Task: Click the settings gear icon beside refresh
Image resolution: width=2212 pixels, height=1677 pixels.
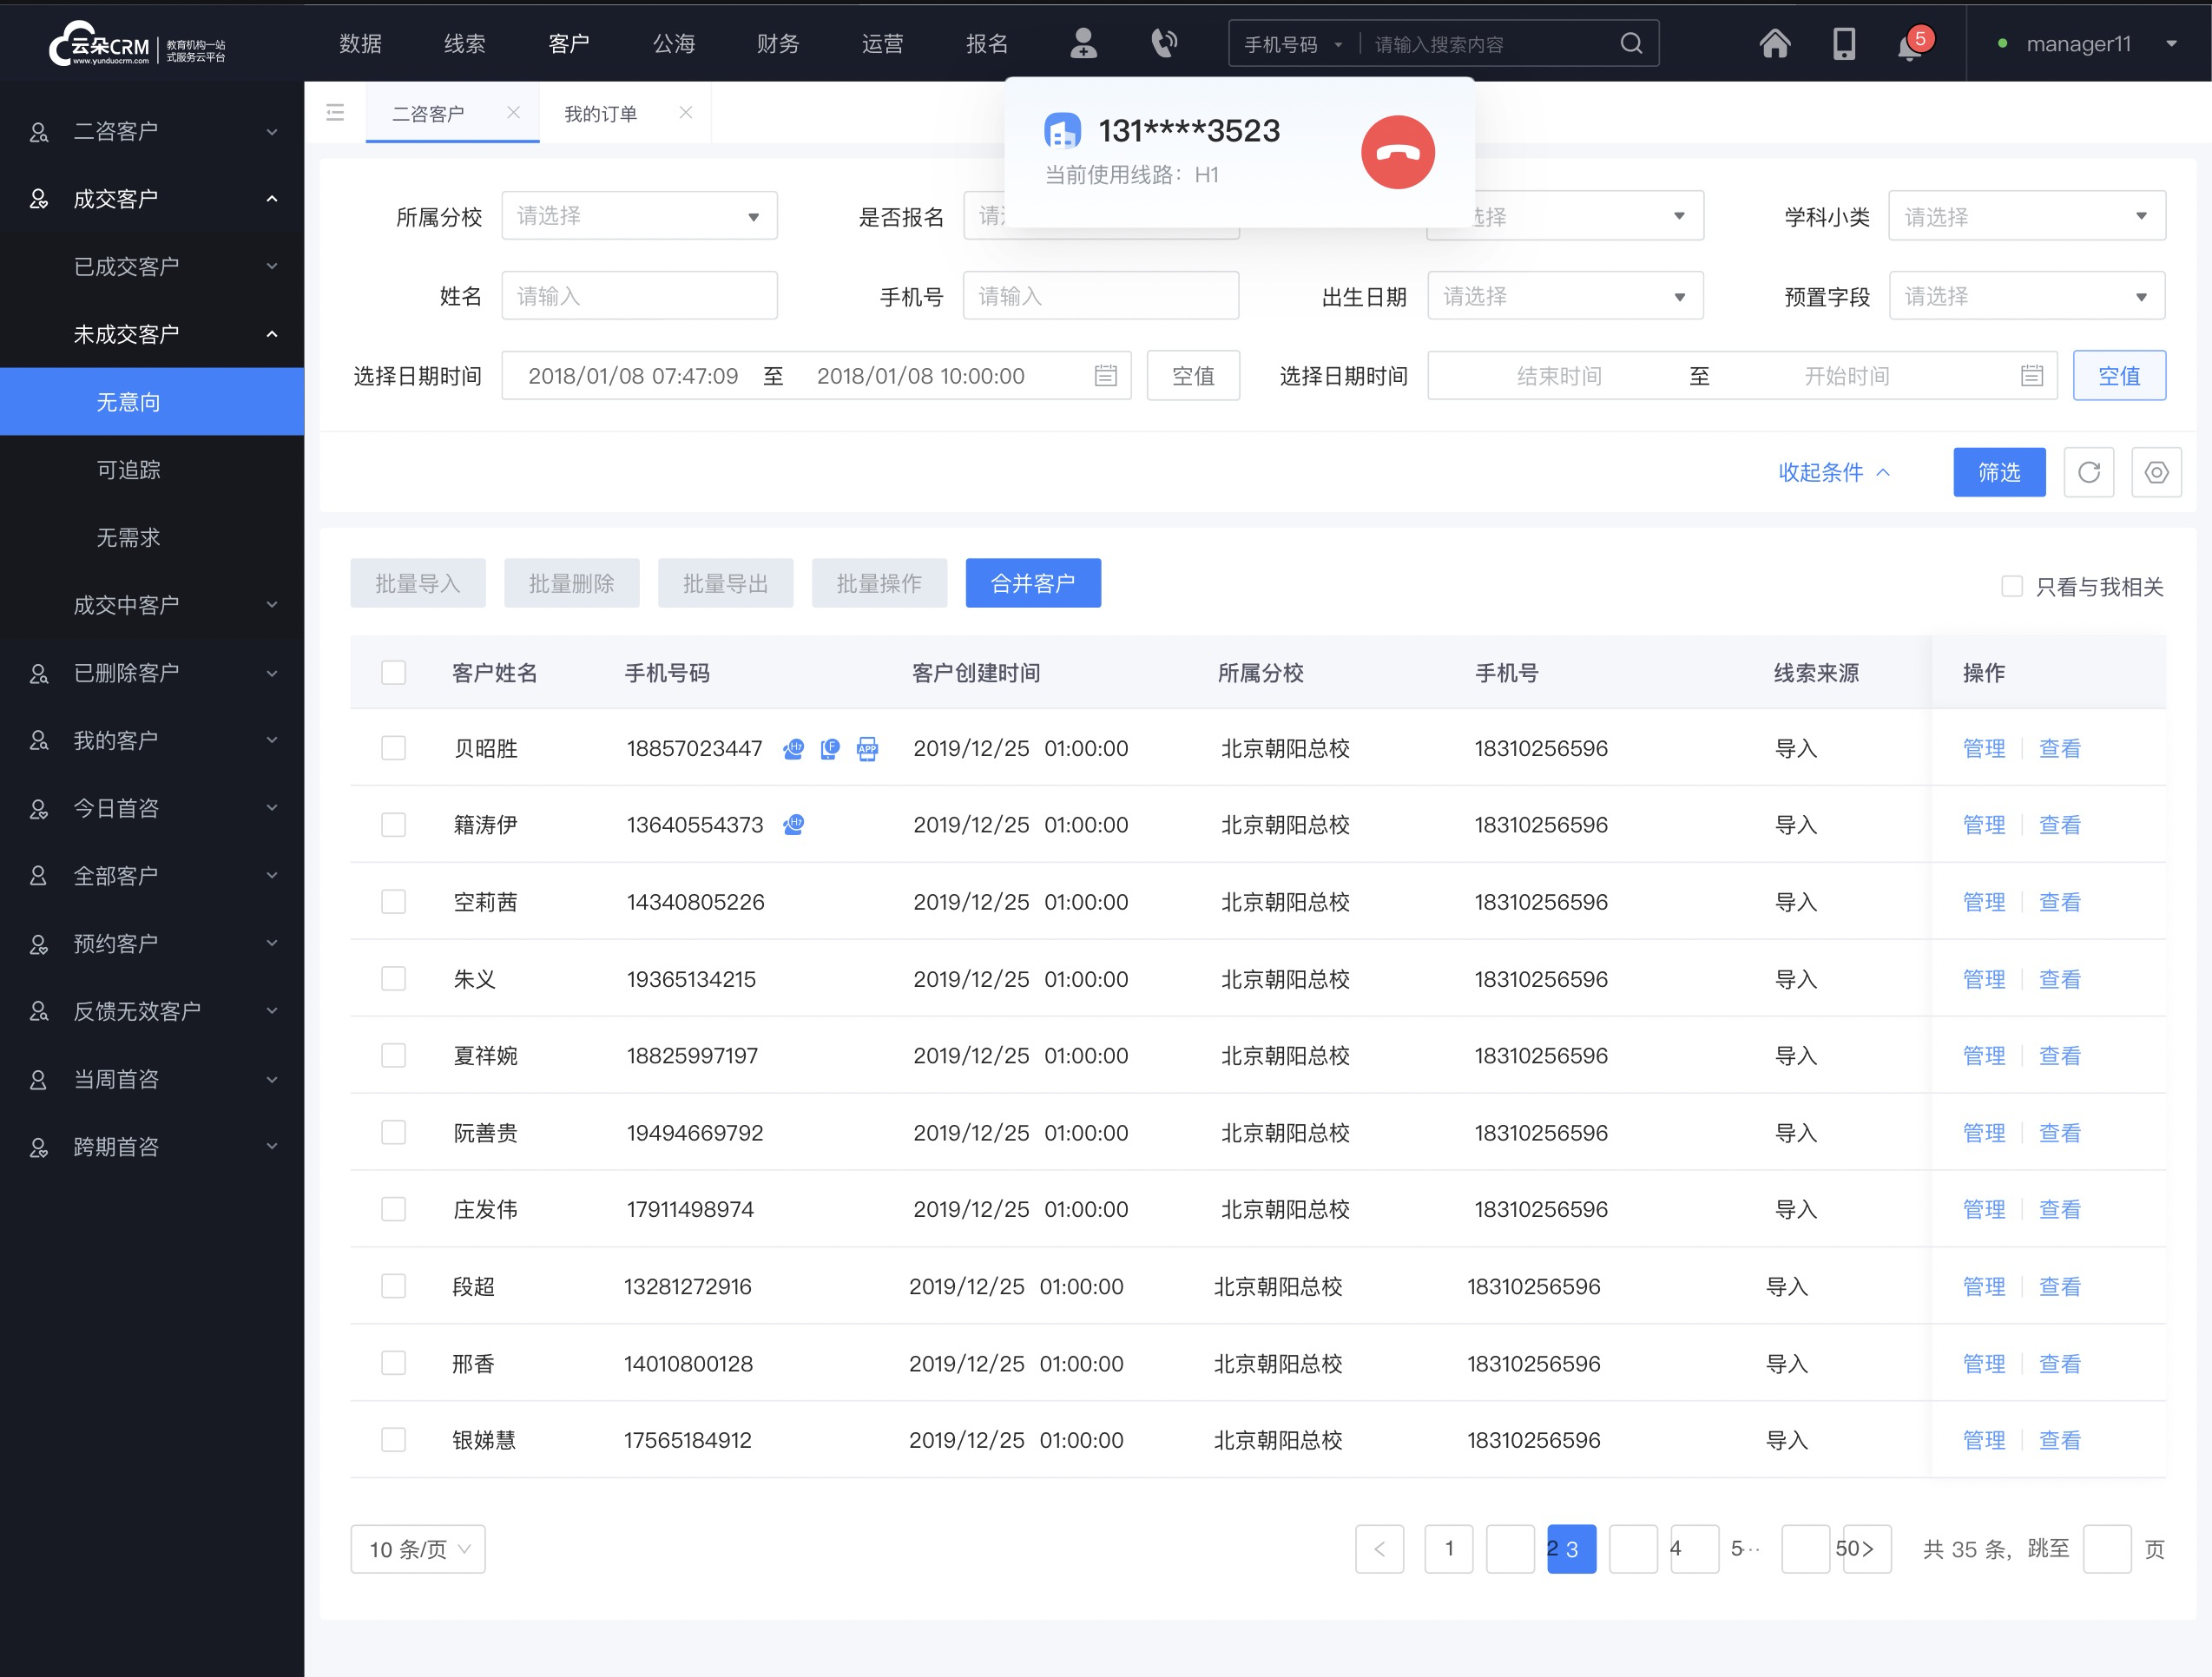Action: 2156,472
